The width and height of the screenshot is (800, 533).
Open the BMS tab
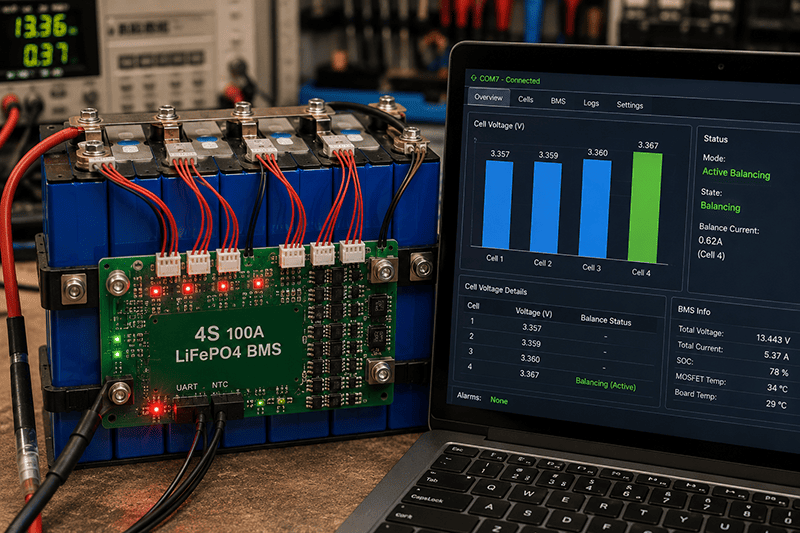pyautogui.click(x=558, y=101)
